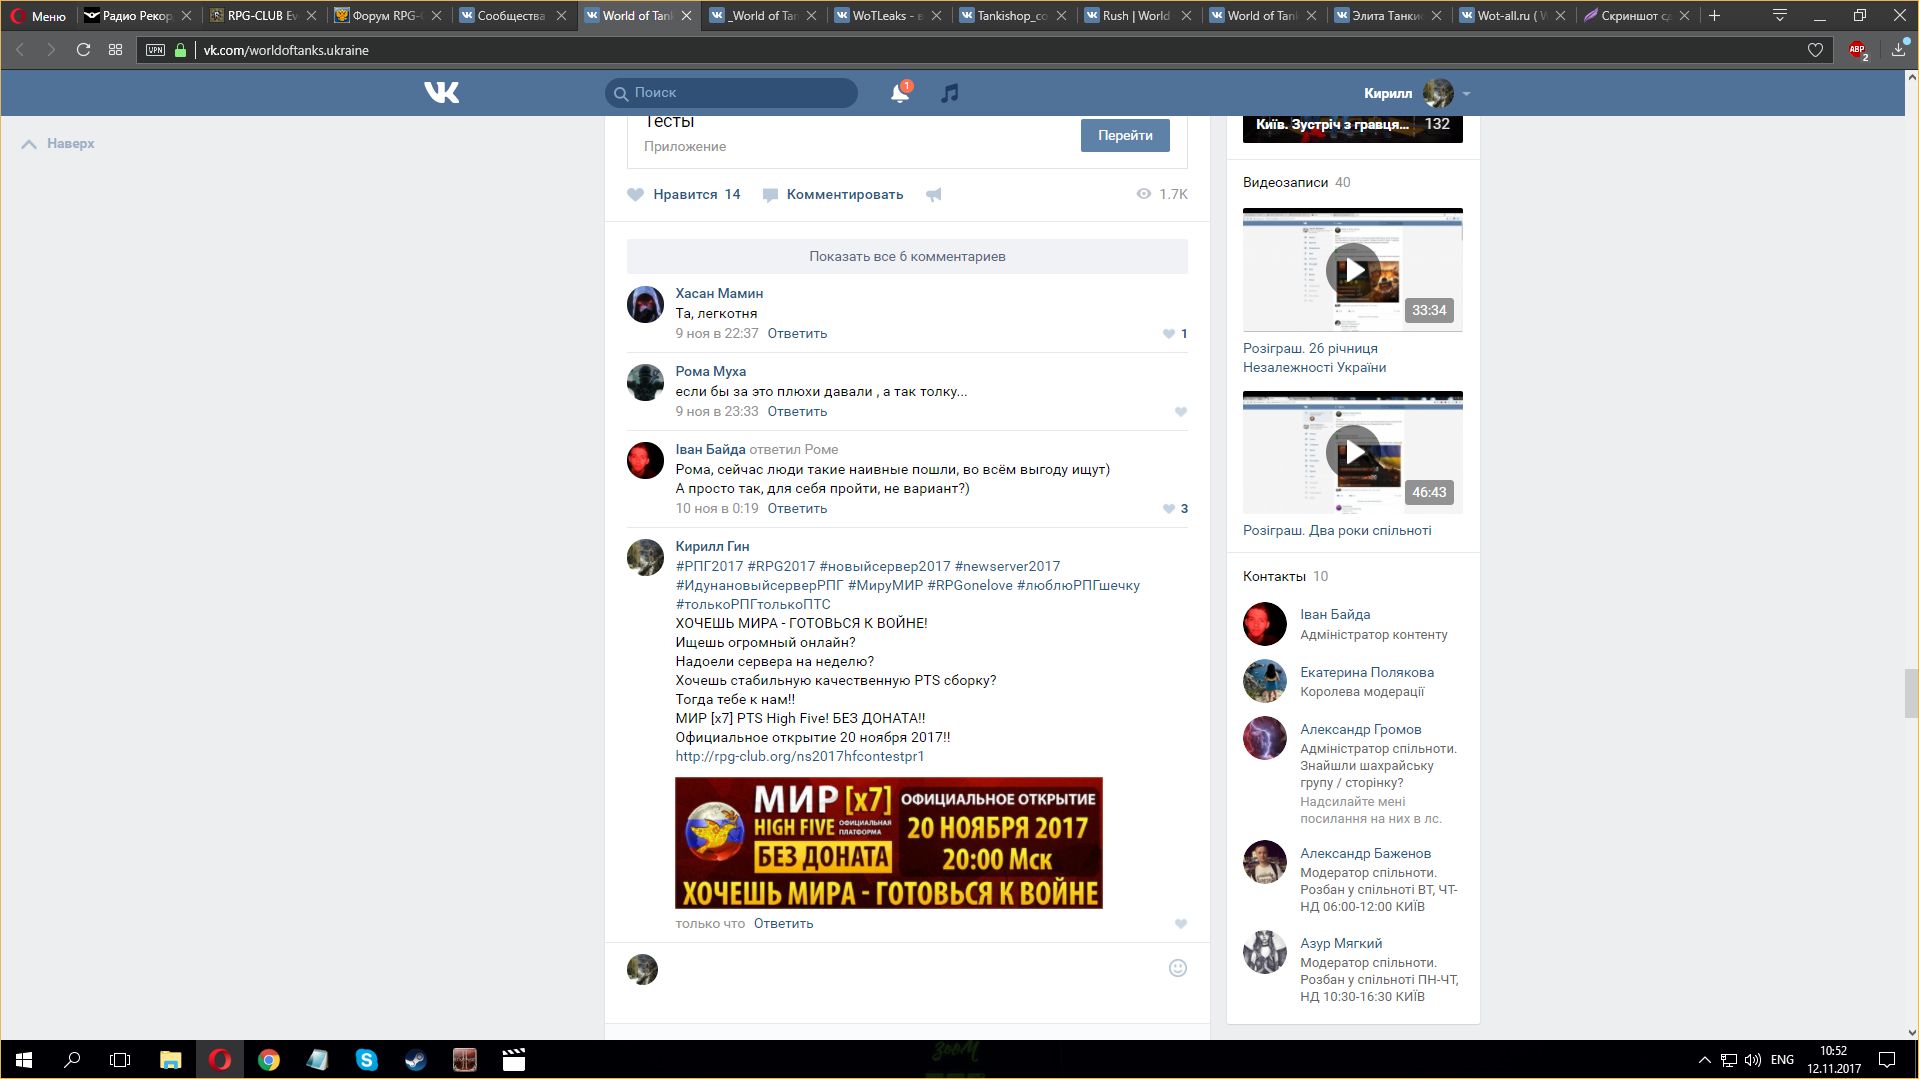This screenshot has width=1919, height=1079.
Task: Open the volume icon in system tray
Action: [1752, 1060]
